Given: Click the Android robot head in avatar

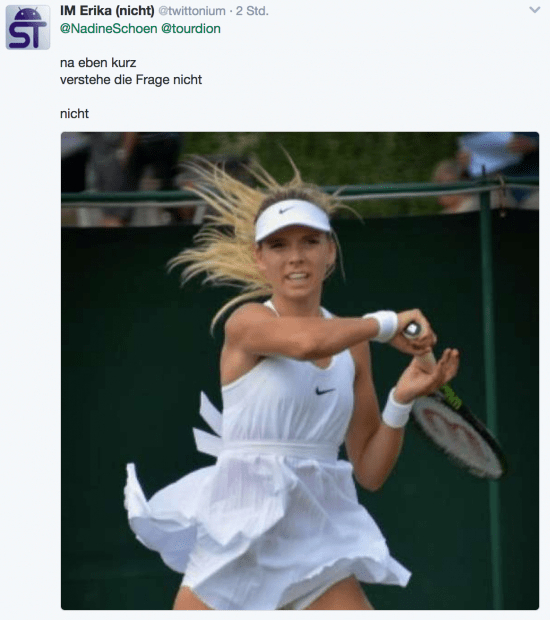Looking at the screenshot, I should pos(29,15).
